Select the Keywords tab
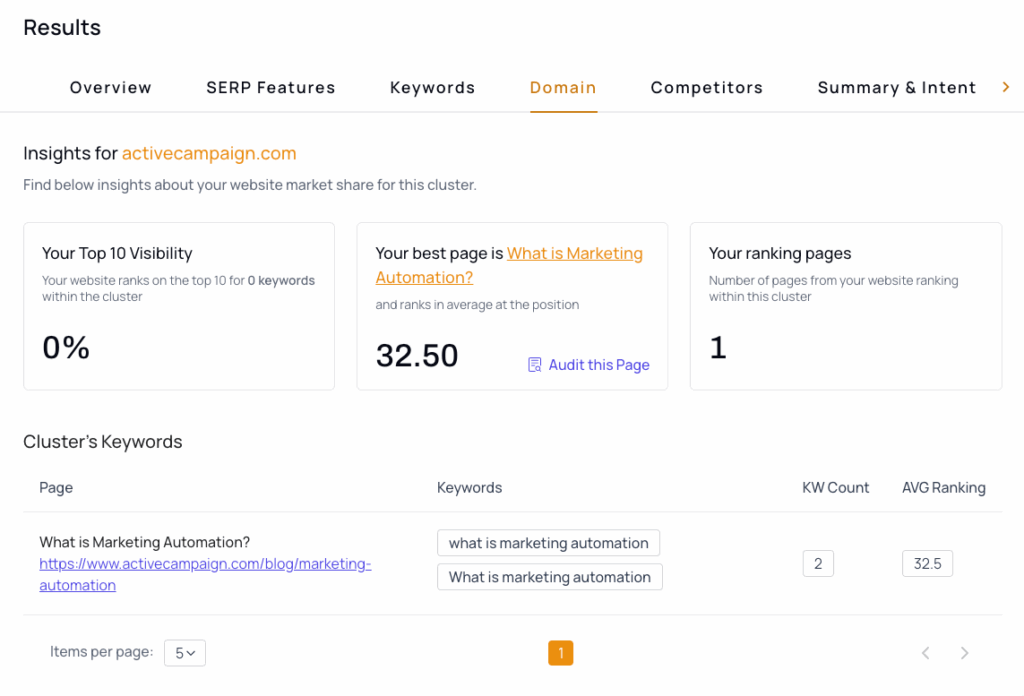 [x=432, y=88]
